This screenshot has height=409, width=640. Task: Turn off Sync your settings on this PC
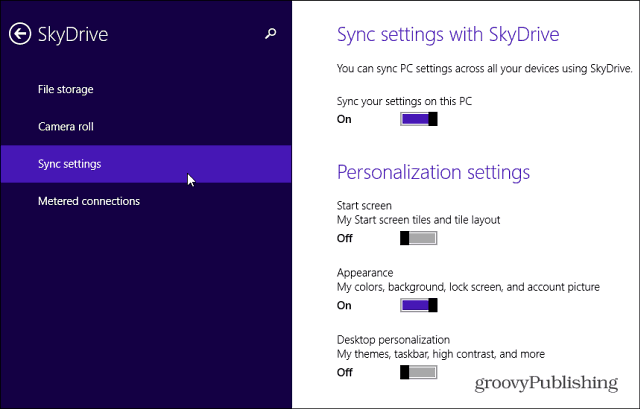click(419, 119)
